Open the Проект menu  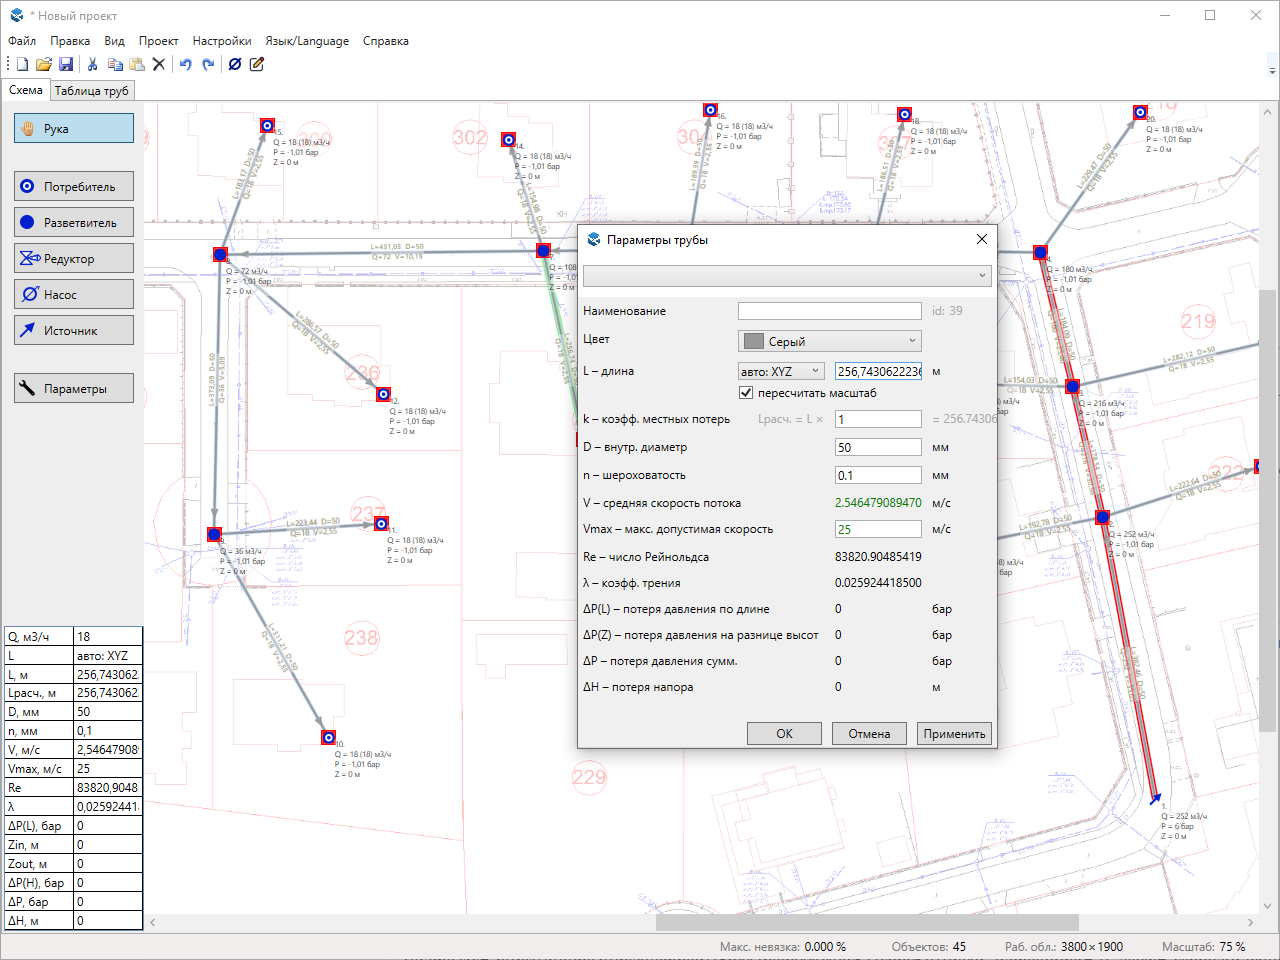tap(158, 41)
